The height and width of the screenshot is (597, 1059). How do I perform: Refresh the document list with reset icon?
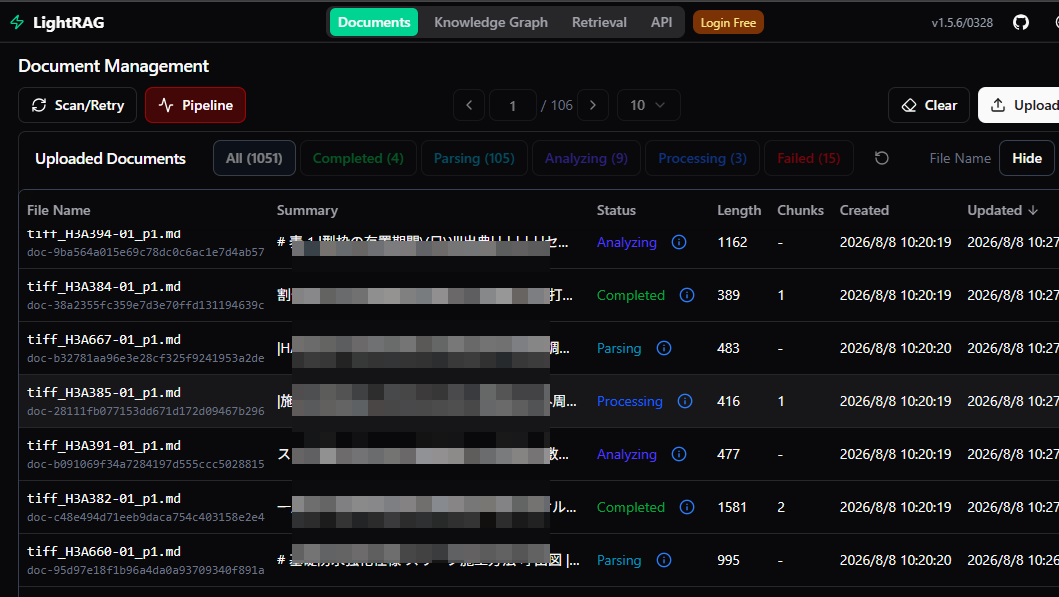point(881,158)
